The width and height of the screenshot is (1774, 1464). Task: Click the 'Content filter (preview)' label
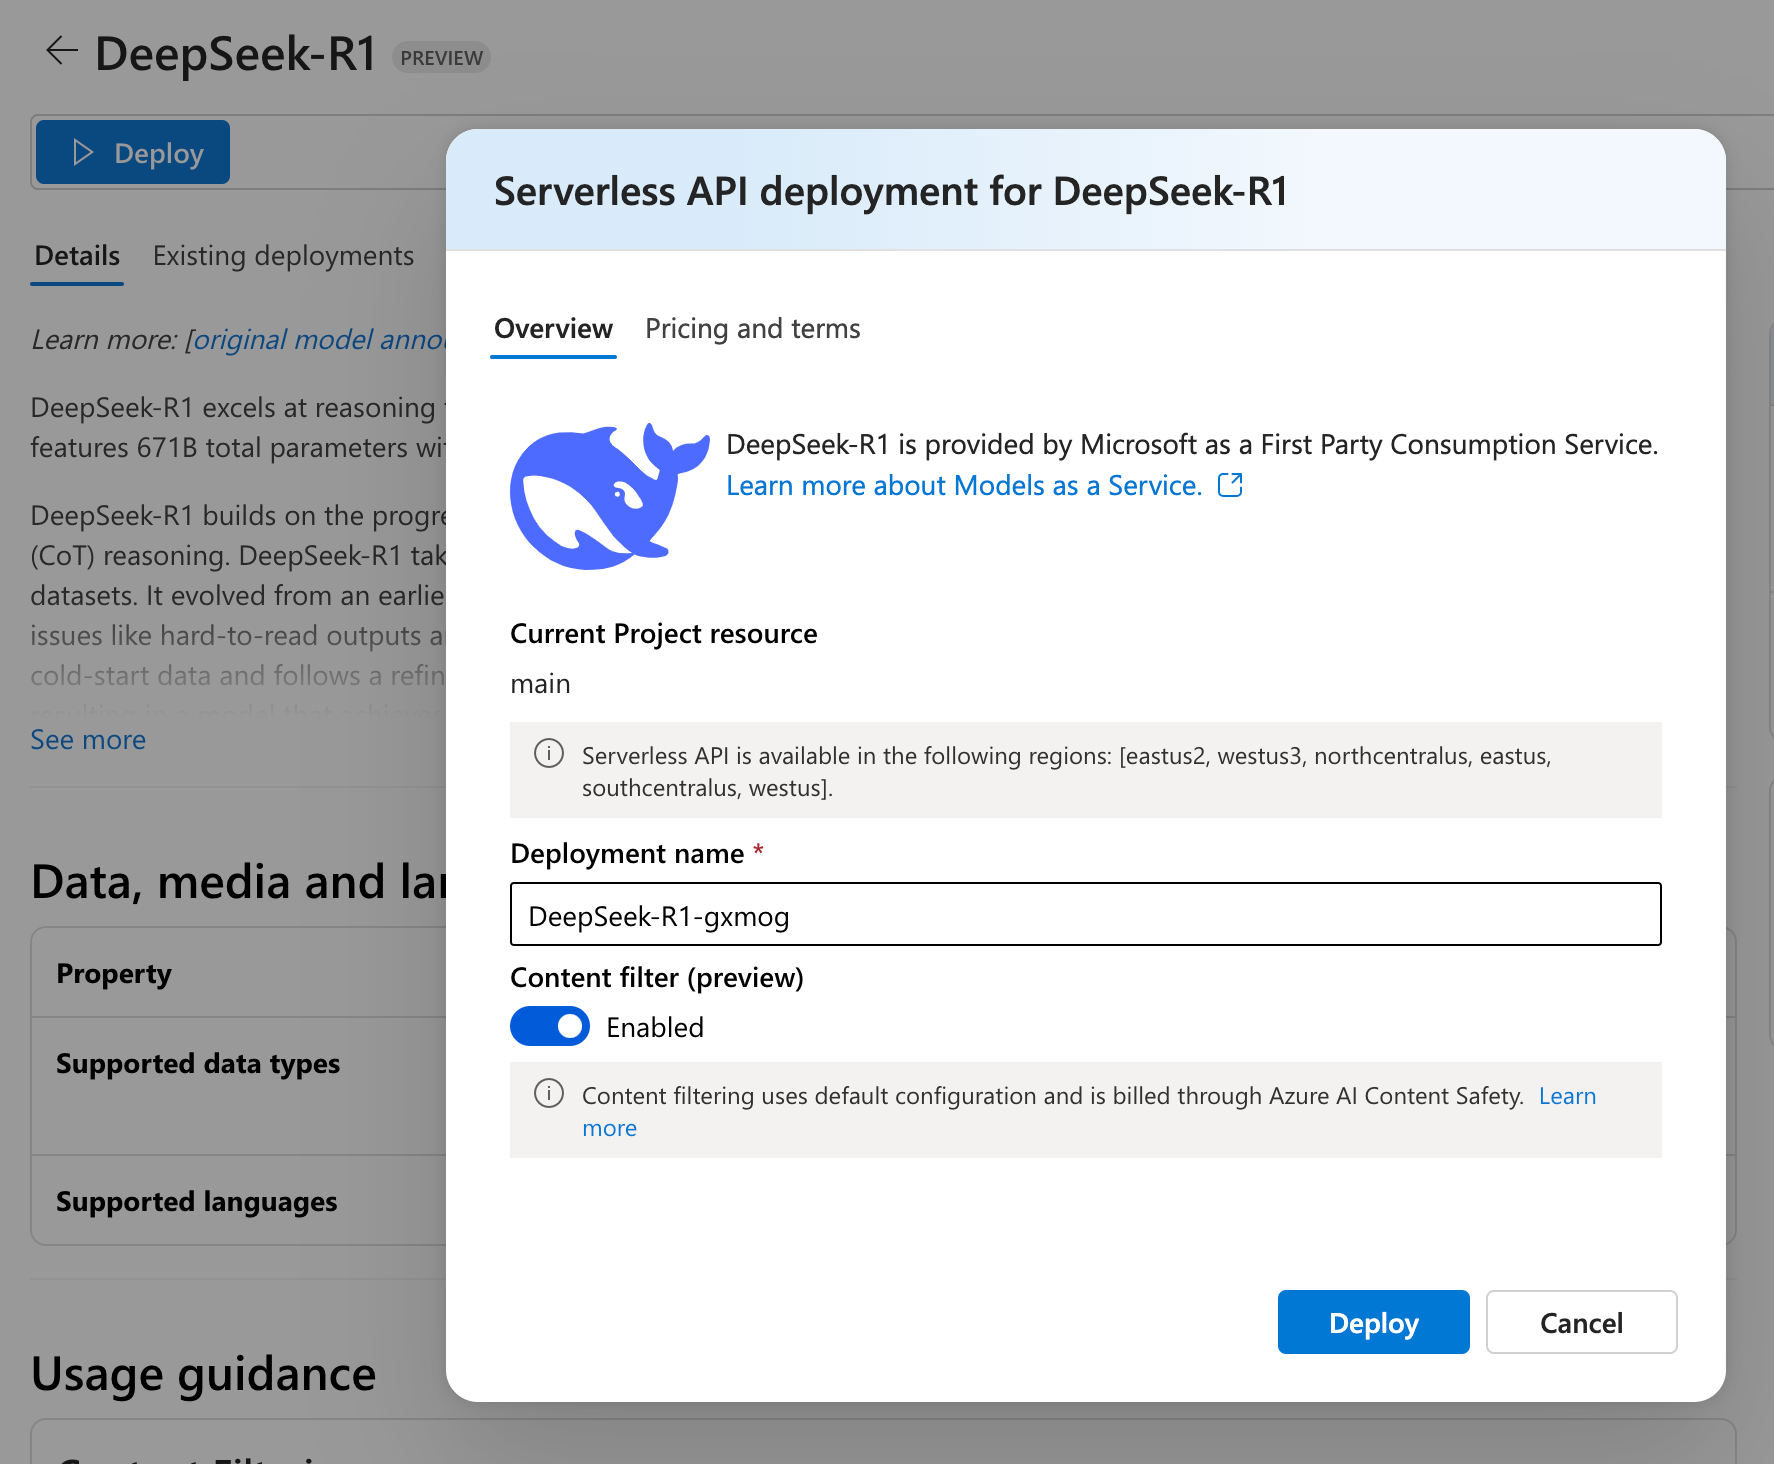tap(657, 977)
